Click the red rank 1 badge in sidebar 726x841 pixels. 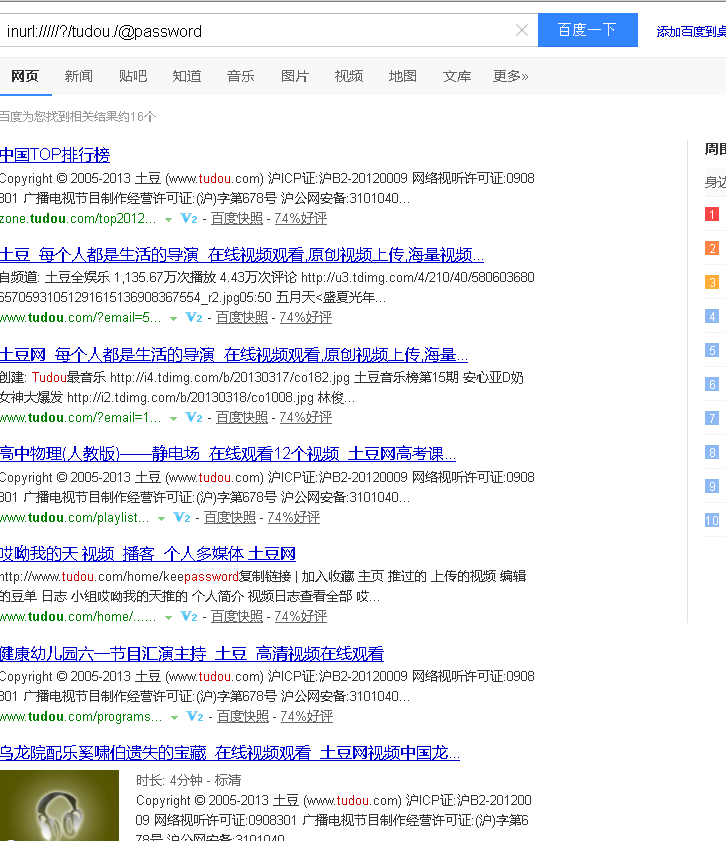click(712, 215)
